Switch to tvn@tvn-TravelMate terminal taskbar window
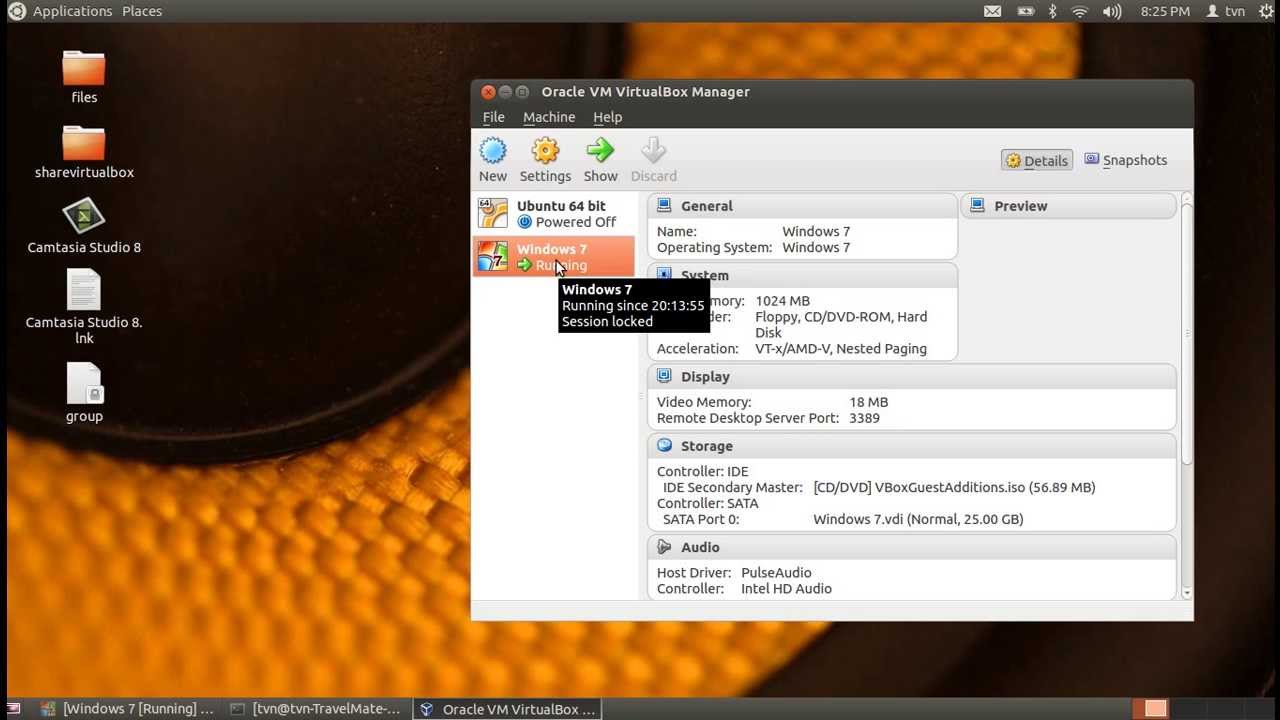Image resolution: width=1280 pixels, height=720 pixels. tap(315, 708)
